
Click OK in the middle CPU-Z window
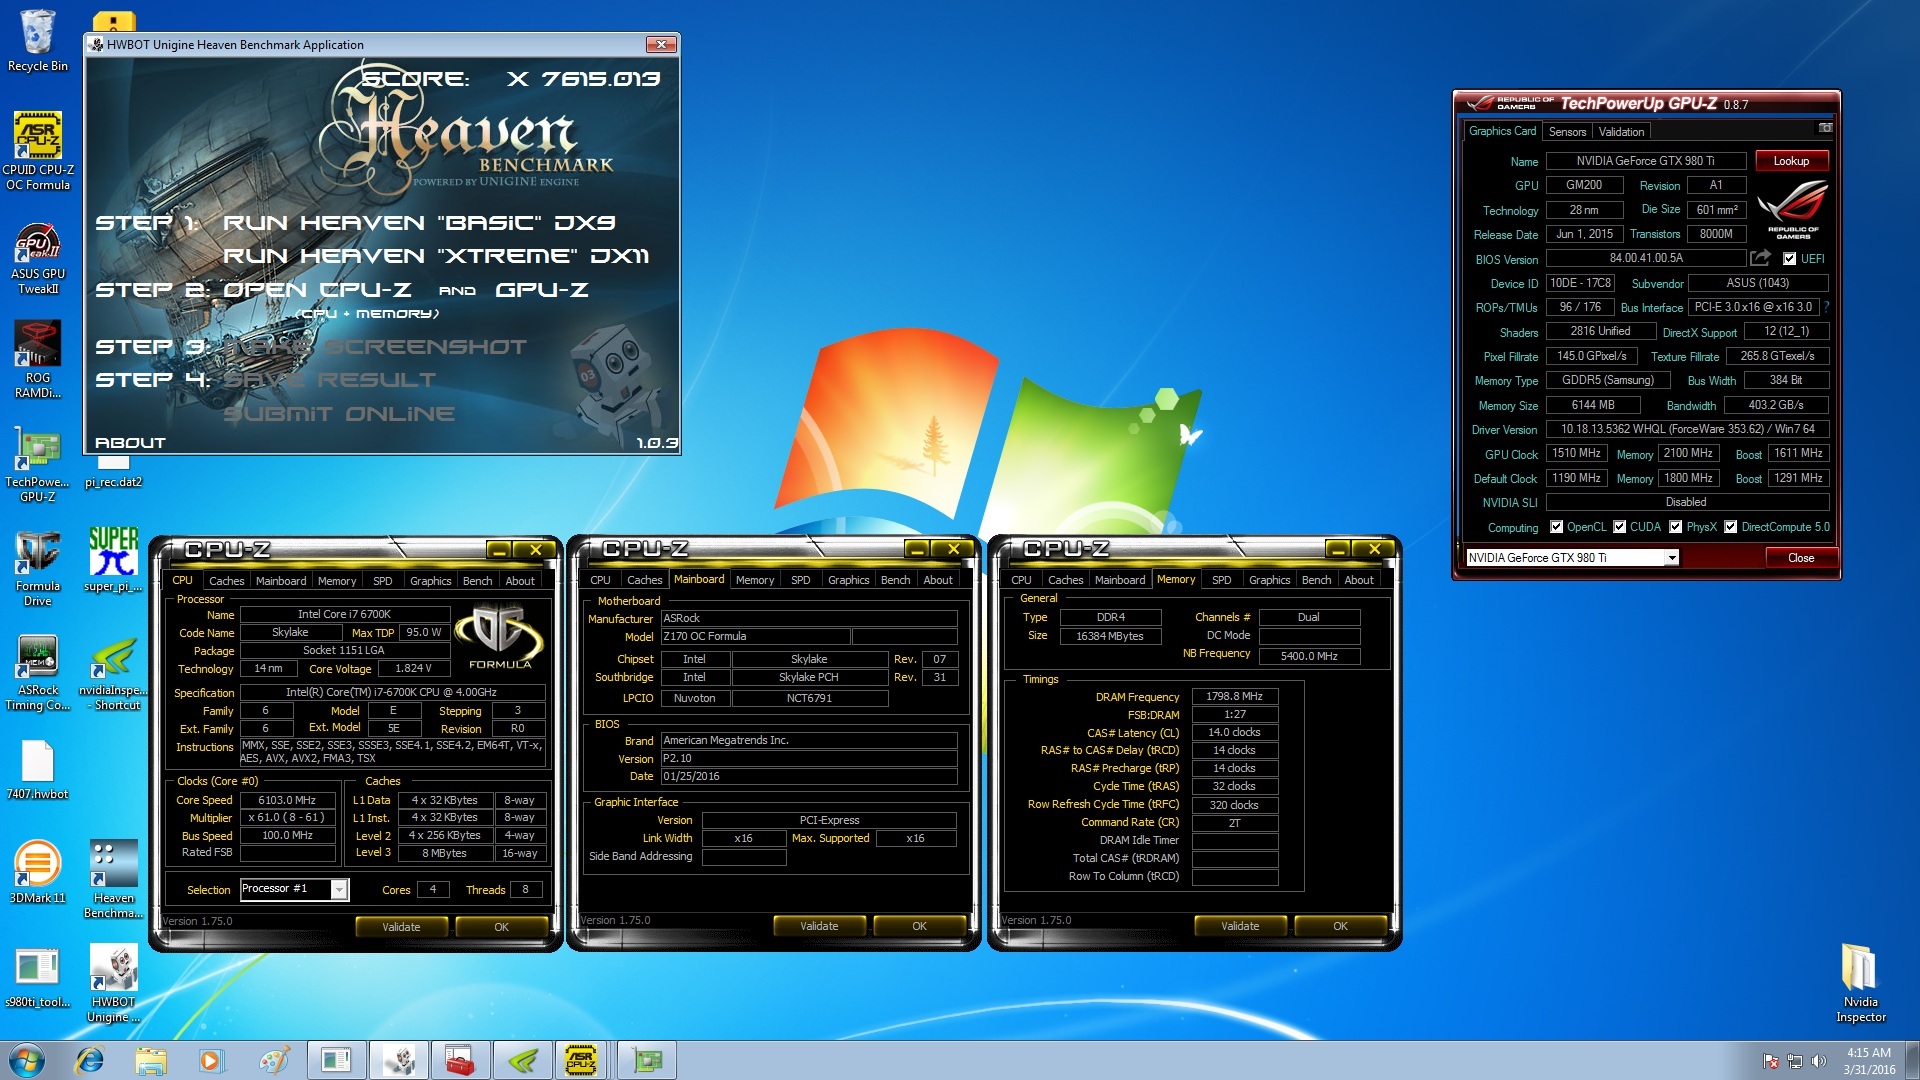[x=919, y=926]
